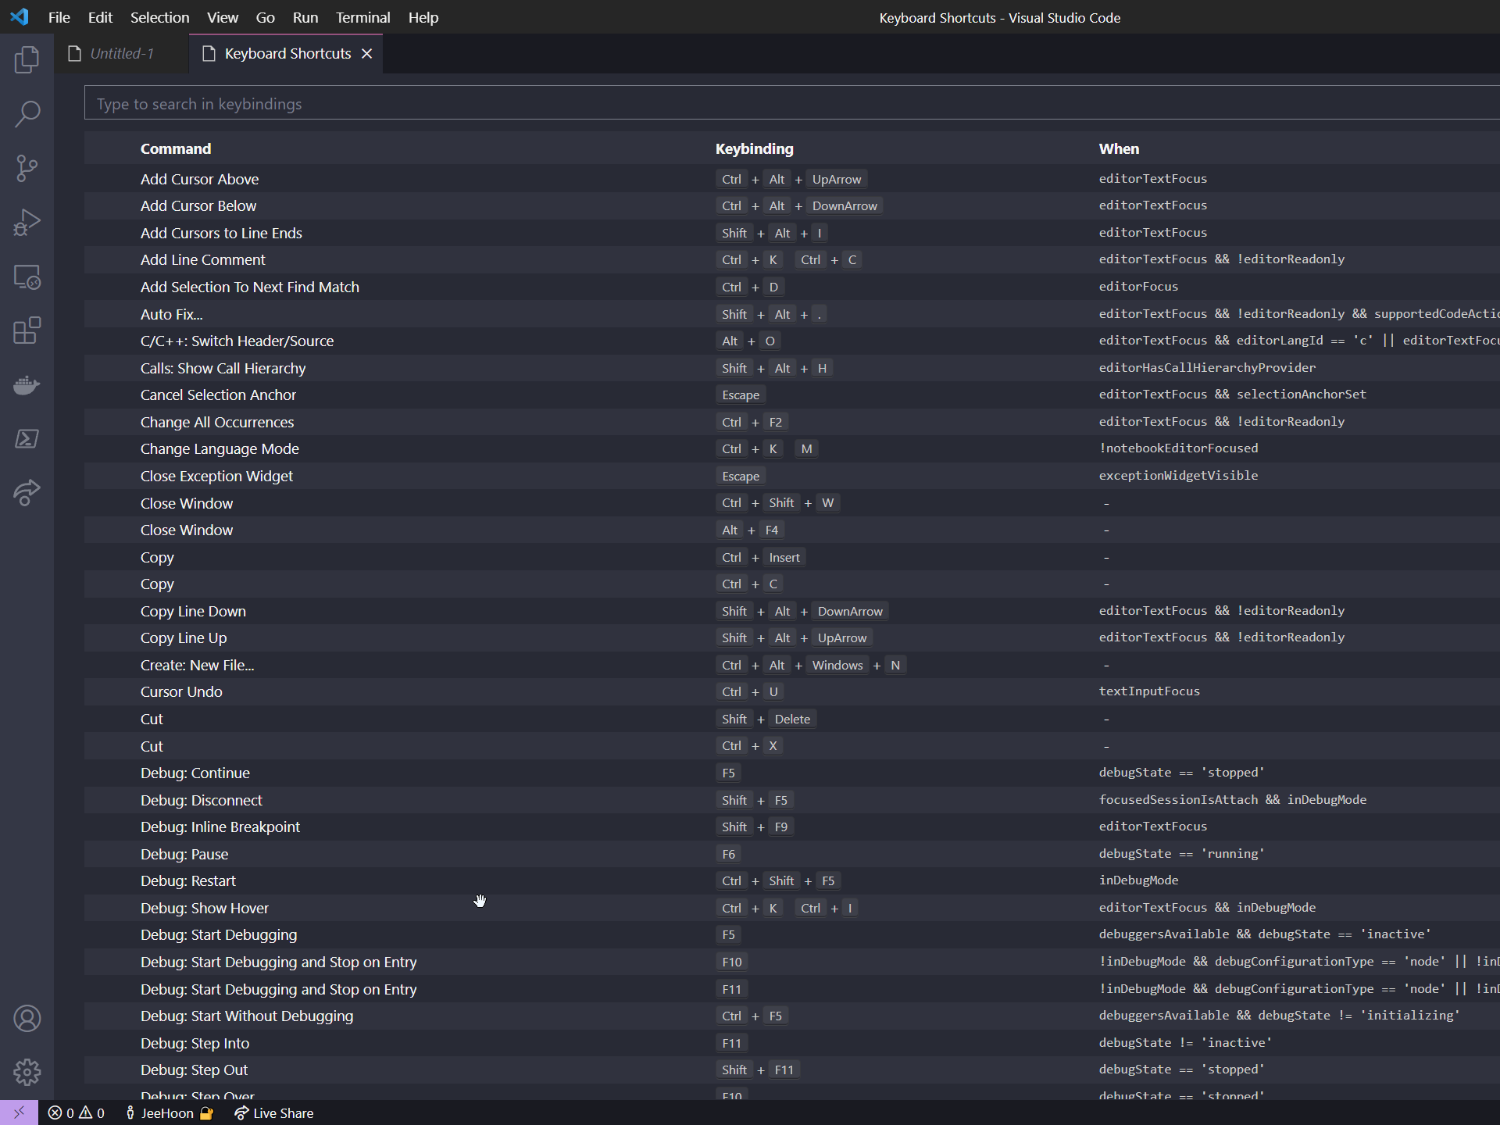Select Close Exception Widget row
The image size is (1500, 1125).
point(792,476)
